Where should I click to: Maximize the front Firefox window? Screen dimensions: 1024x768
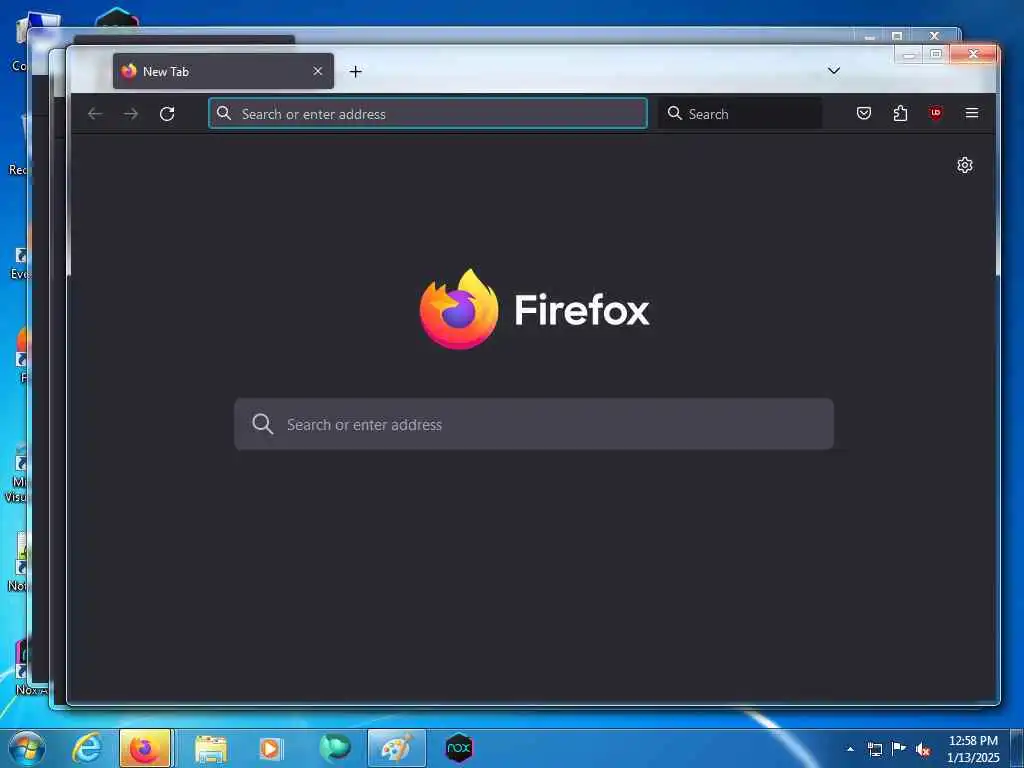pyautogui.click(x=936, y=54)
